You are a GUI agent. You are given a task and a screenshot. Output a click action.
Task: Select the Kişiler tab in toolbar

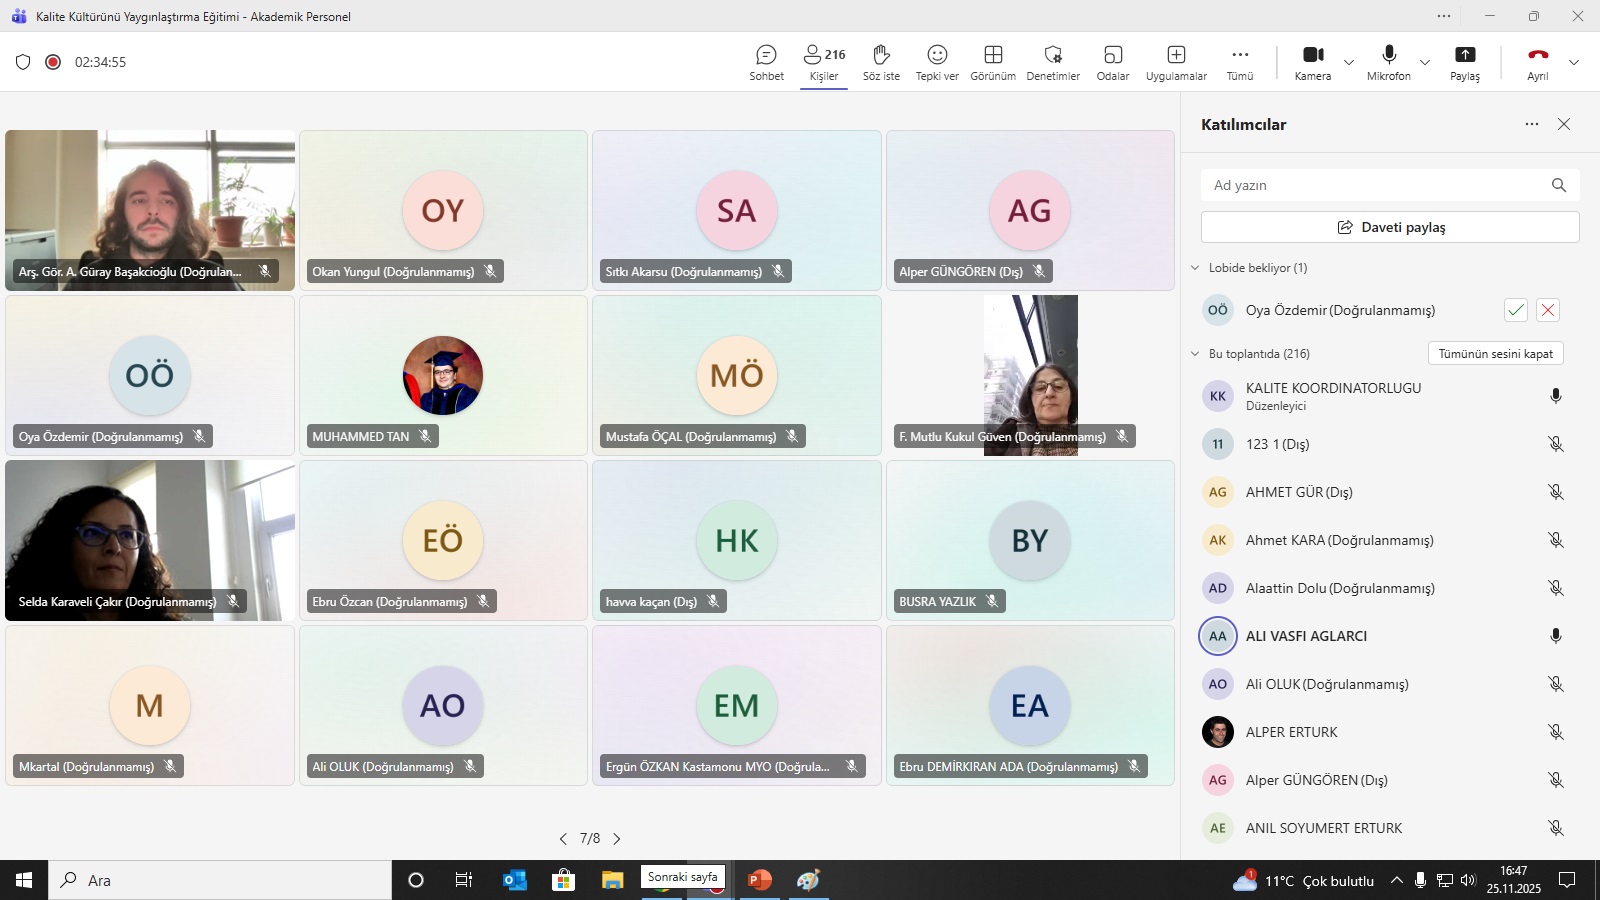click(824, 62)
